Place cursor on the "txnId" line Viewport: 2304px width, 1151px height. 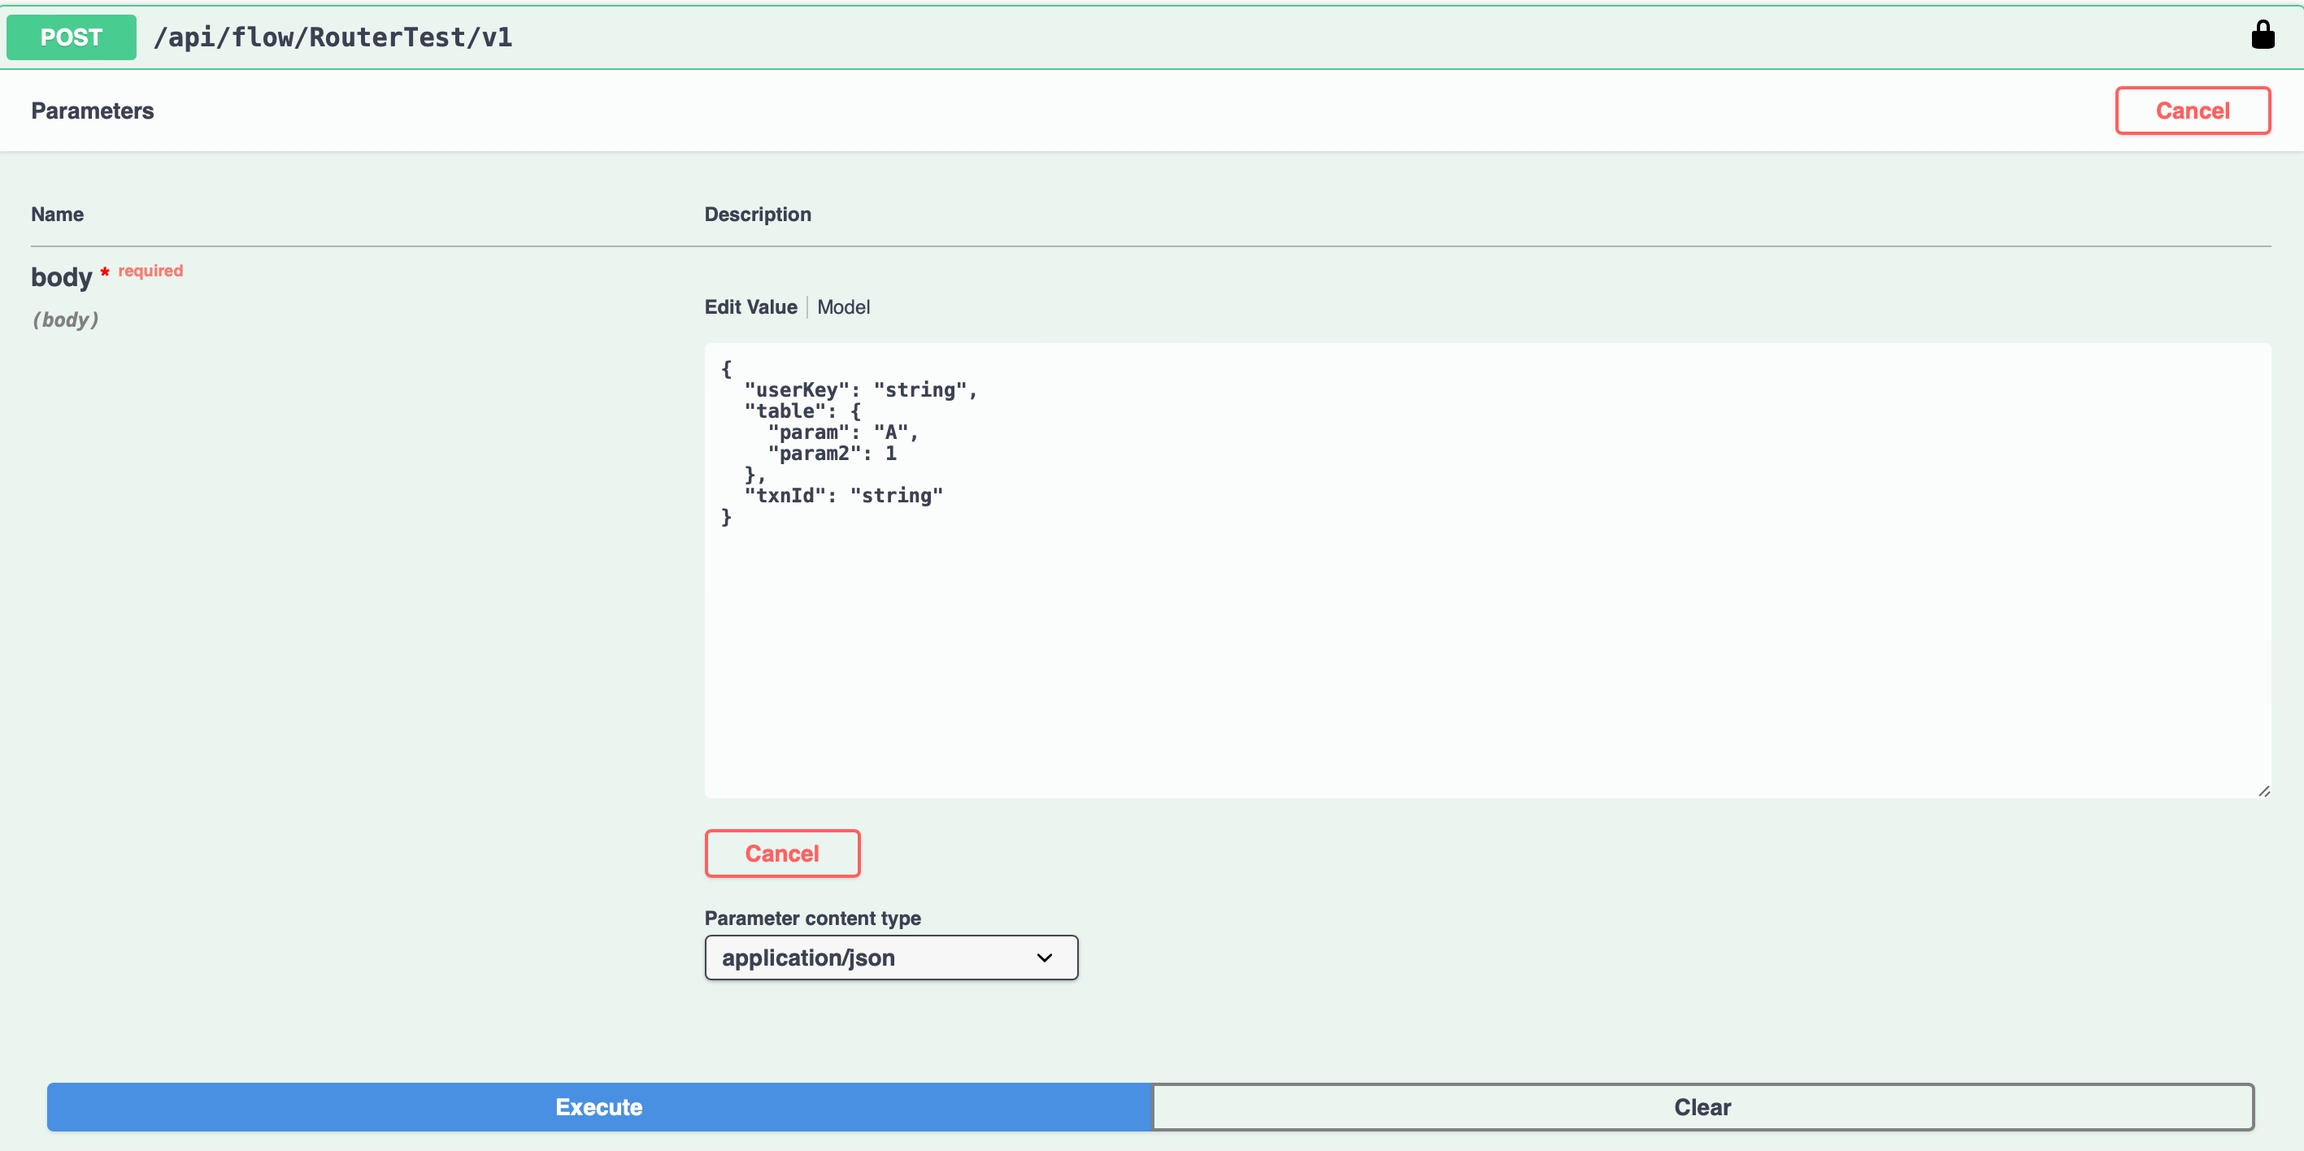843,496
